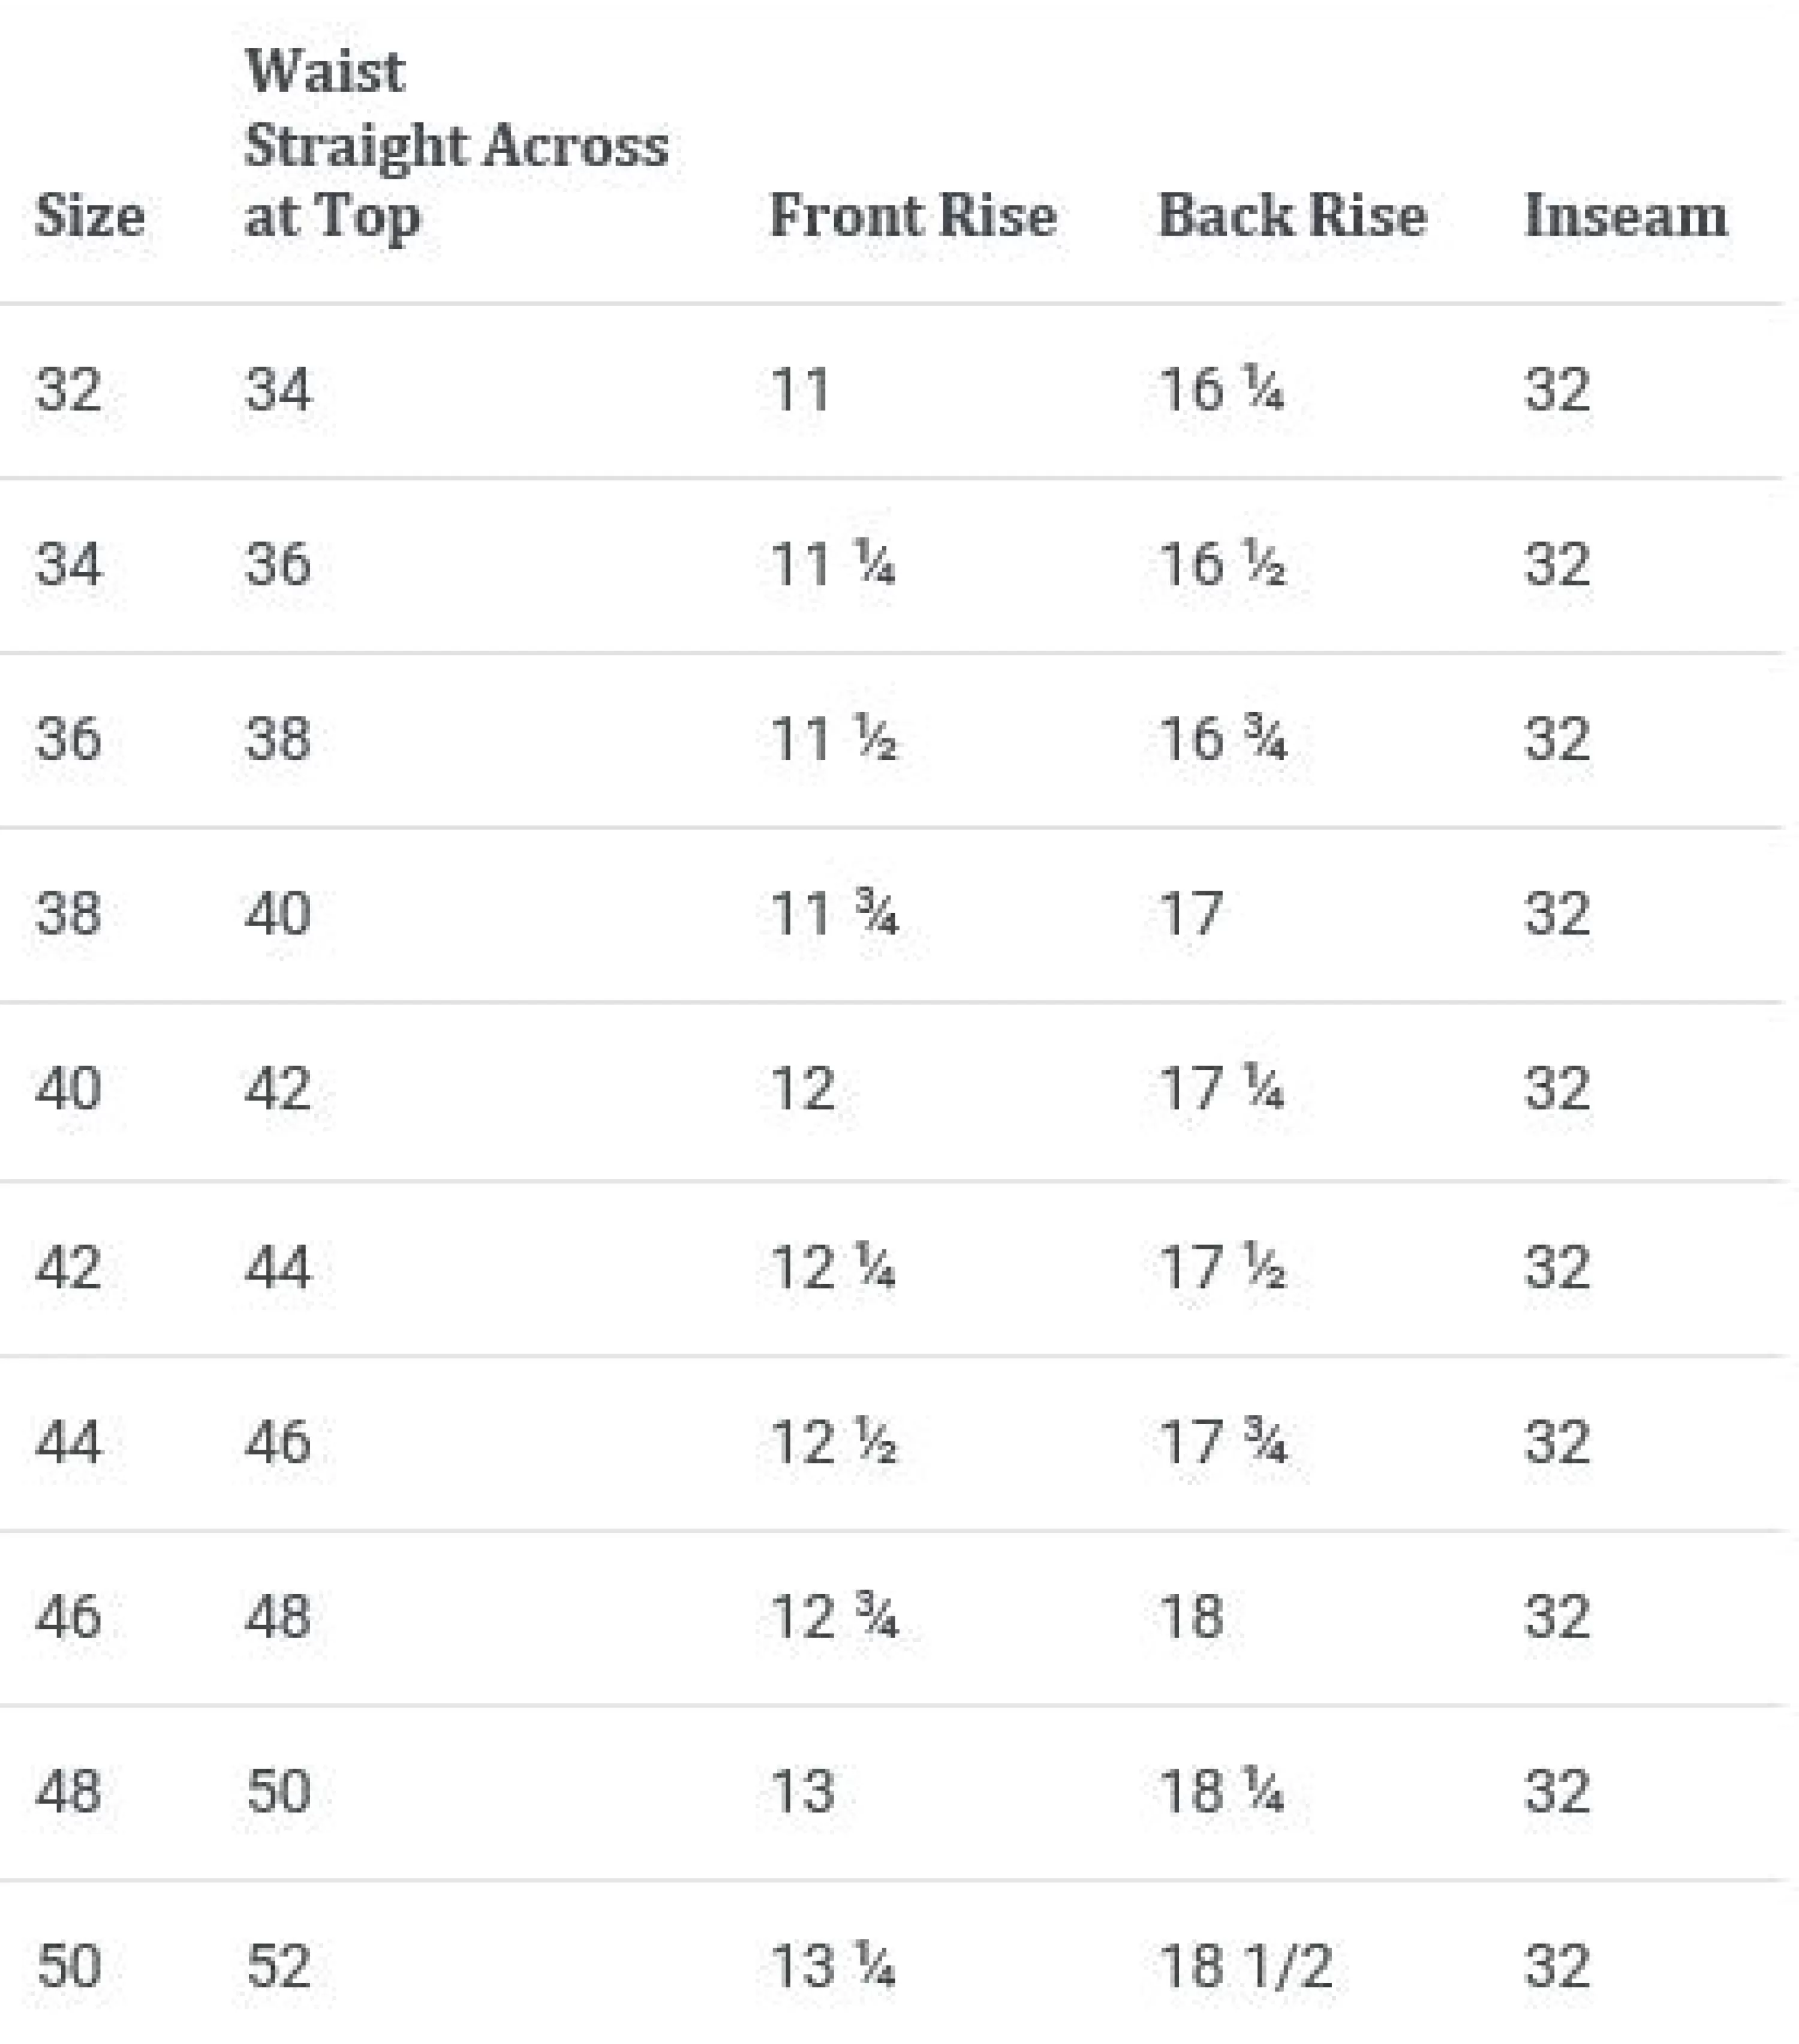Click back rise 16 ¾ for size 36
This screenshot has width=1799, height=2044.
click(1222, 739)
